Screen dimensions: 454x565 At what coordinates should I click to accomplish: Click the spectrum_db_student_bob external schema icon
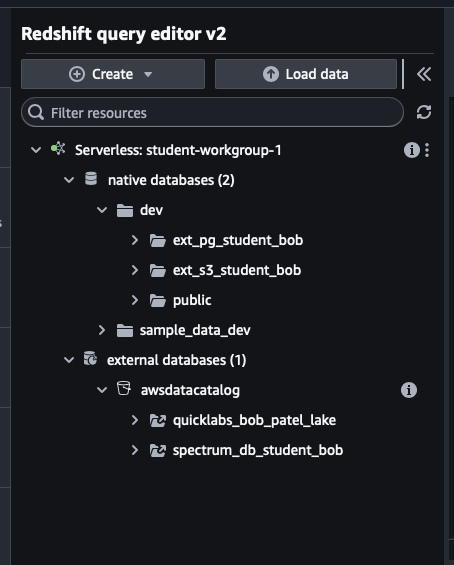click(158, 450)
